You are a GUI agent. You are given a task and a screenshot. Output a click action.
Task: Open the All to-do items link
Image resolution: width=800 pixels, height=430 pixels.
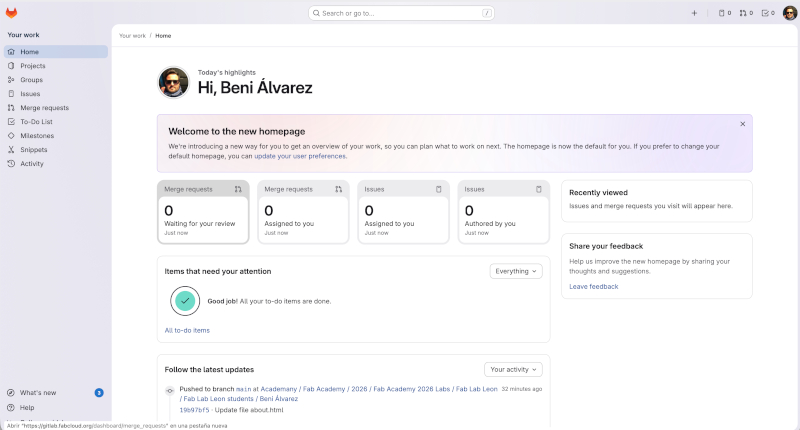point(187,330)
